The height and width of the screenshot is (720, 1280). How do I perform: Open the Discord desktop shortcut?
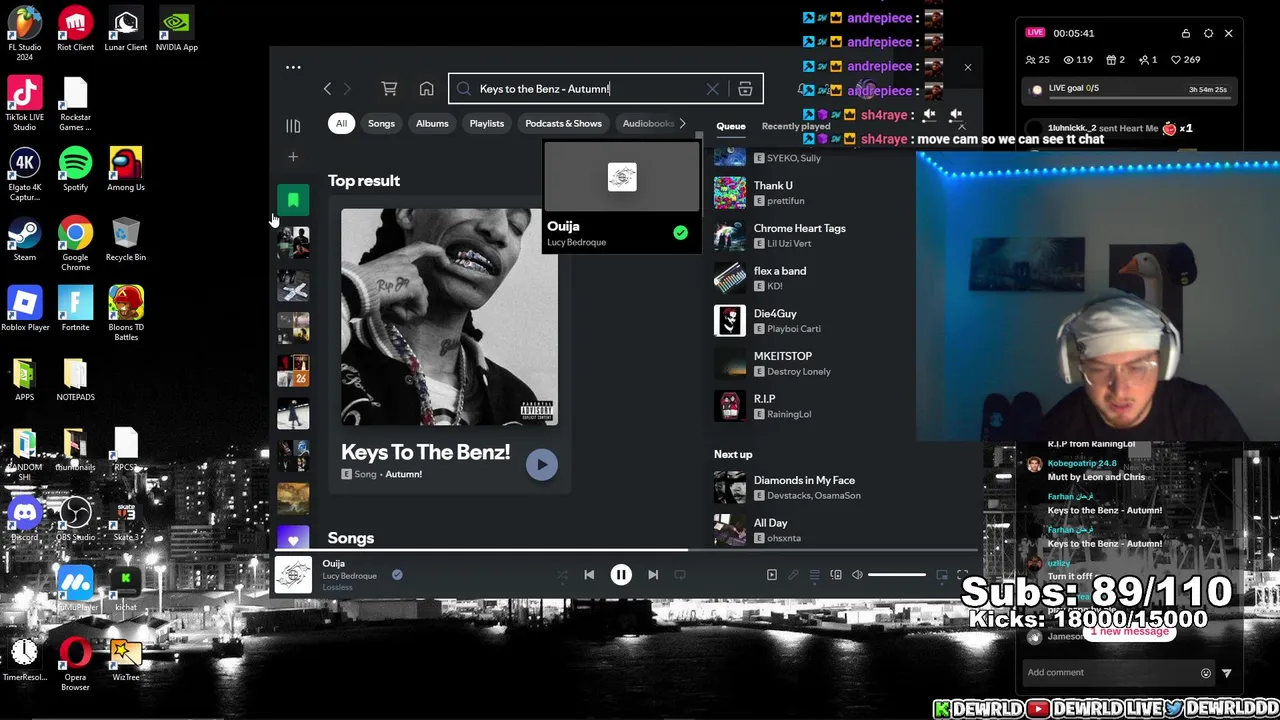25,520
